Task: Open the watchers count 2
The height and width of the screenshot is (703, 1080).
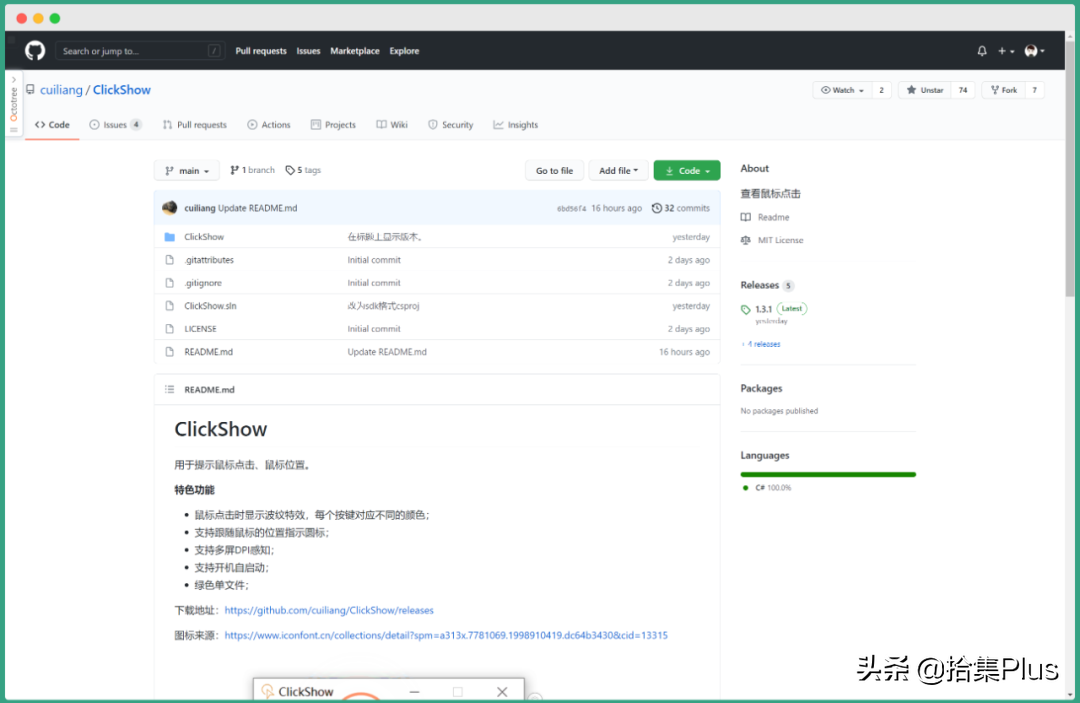Action: [x=881, y=90]
